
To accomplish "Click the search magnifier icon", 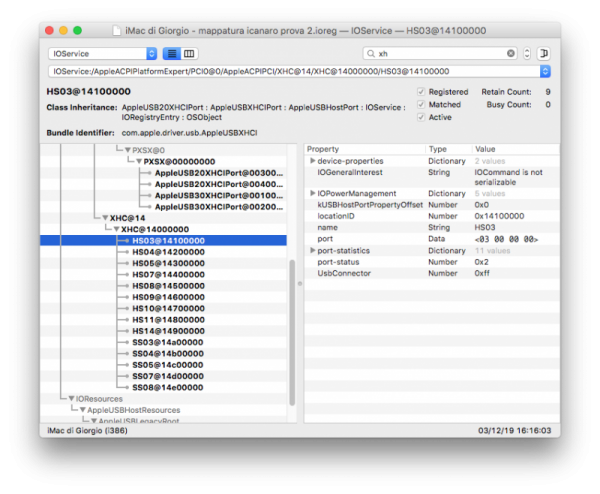I will (x=370, y=54).
